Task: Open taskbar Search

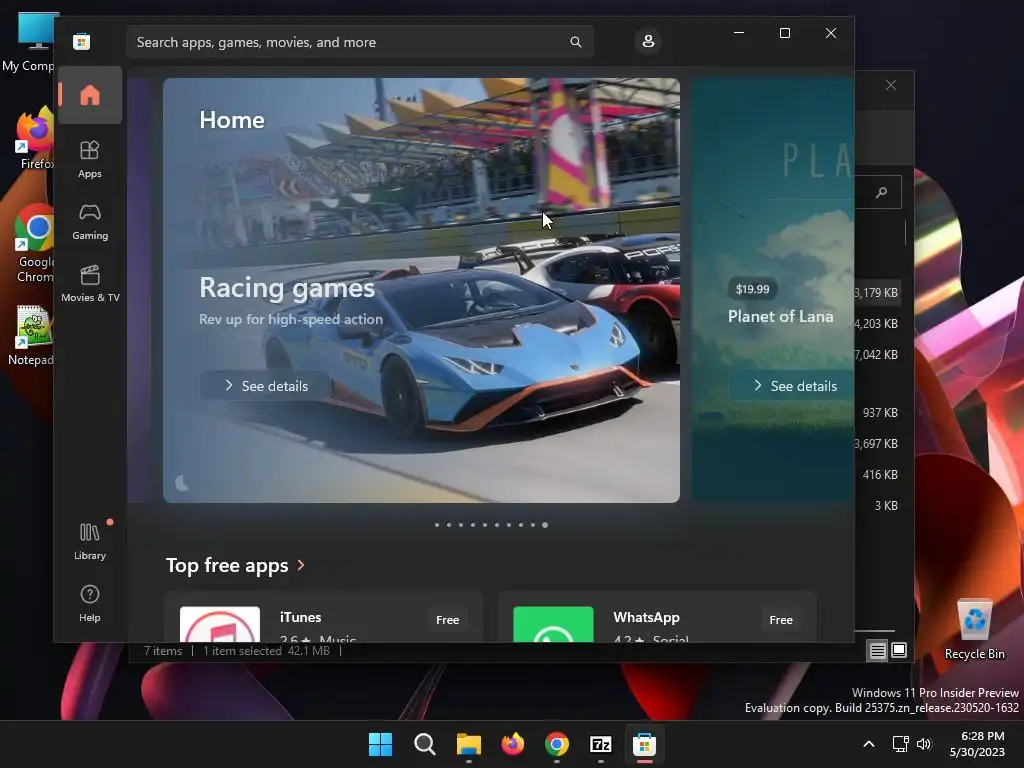Action: [424, 744]
